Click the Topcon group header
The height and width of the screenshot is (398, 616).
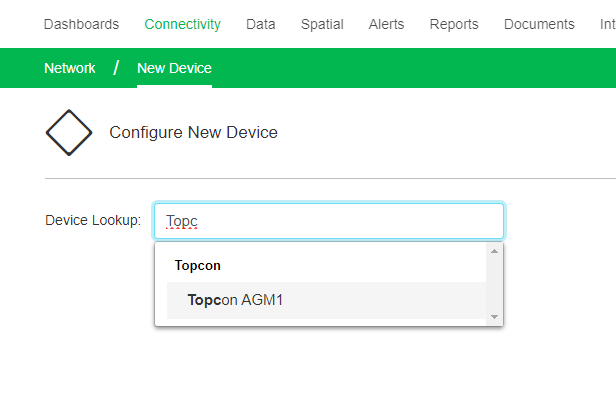[198, 266]
